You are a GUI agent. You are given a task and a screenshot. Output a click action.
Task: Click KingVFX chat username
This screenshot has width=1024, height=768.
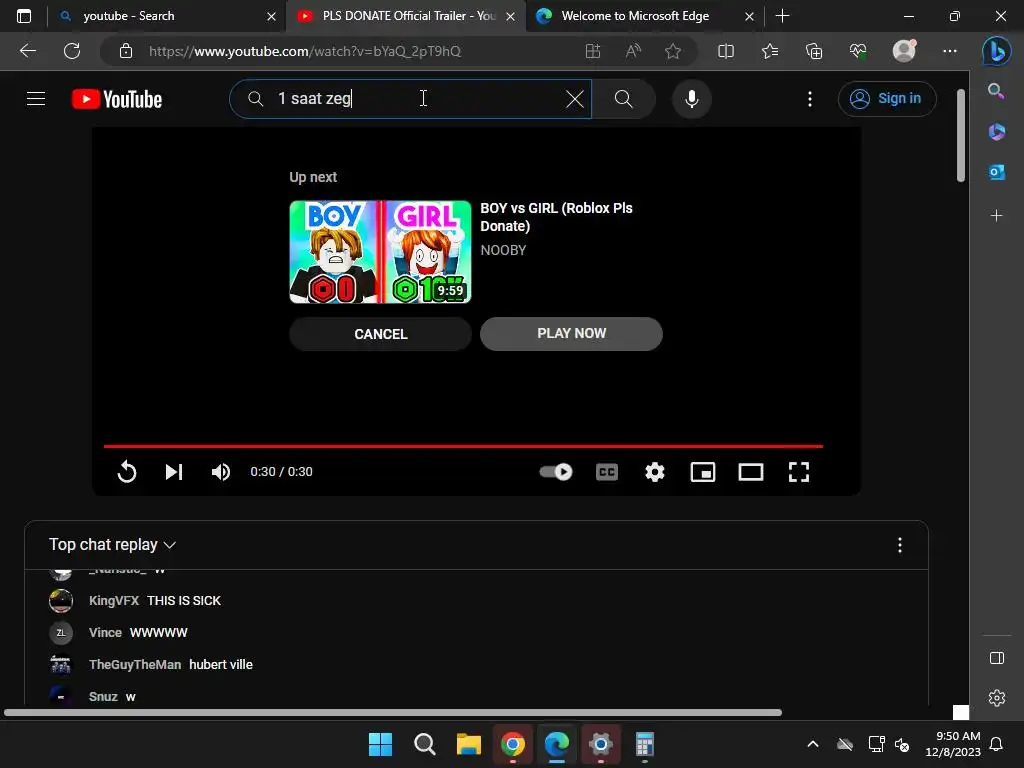[x=114, y=601]
